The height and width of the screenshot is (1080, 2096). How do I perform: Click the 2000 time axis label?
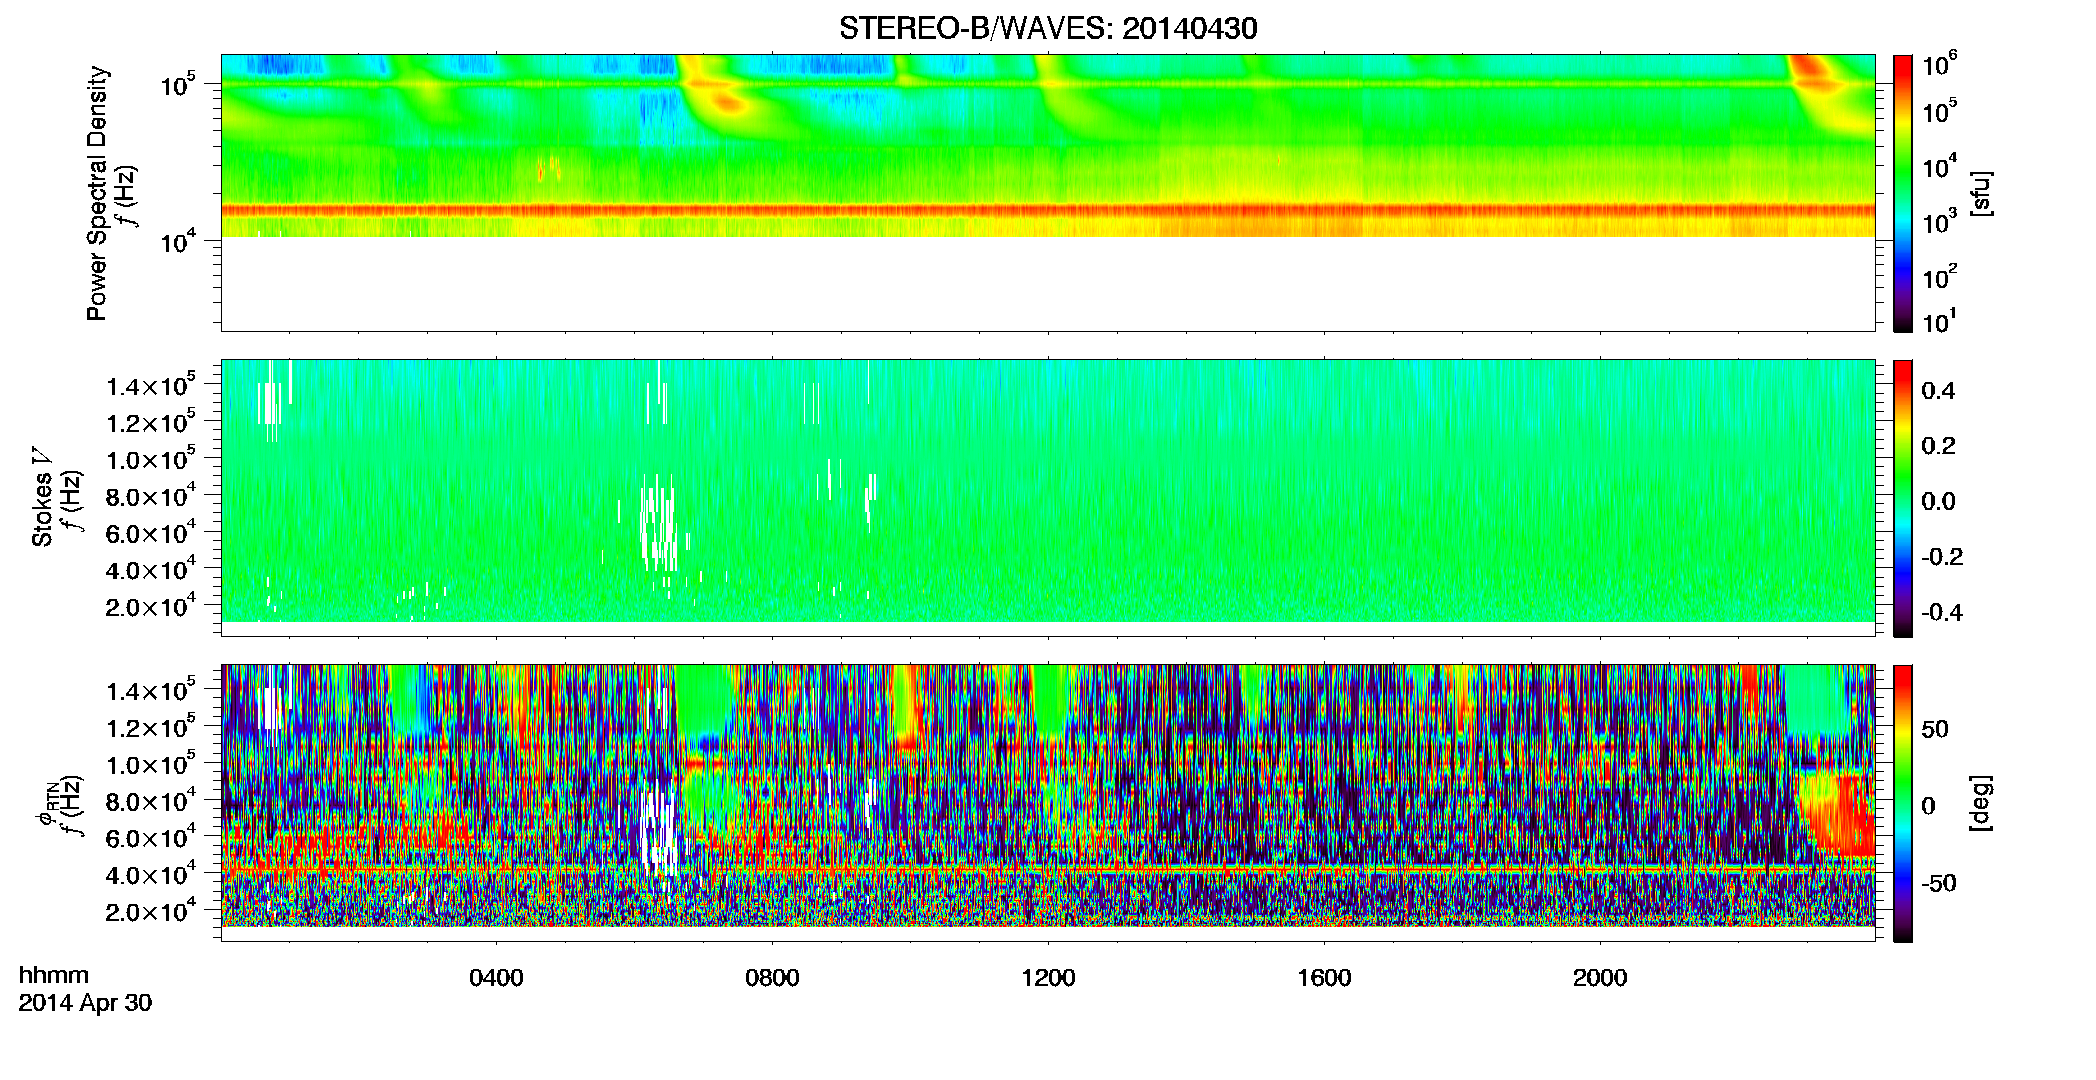point(1601,978)
